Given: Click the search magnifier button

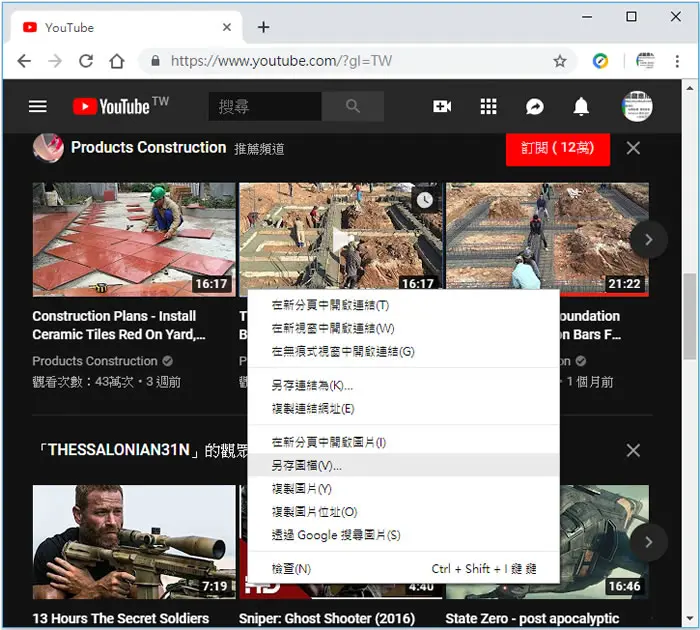Looking at the screenshot, I should (x=353, y=106).
